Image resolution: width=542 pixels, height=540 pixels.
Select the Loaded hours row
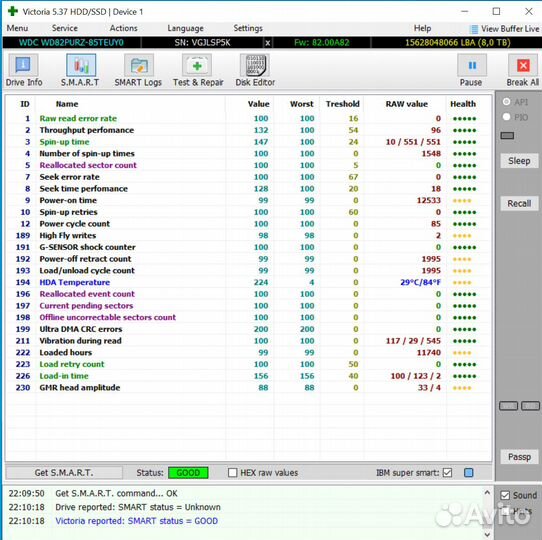[248, 353]
